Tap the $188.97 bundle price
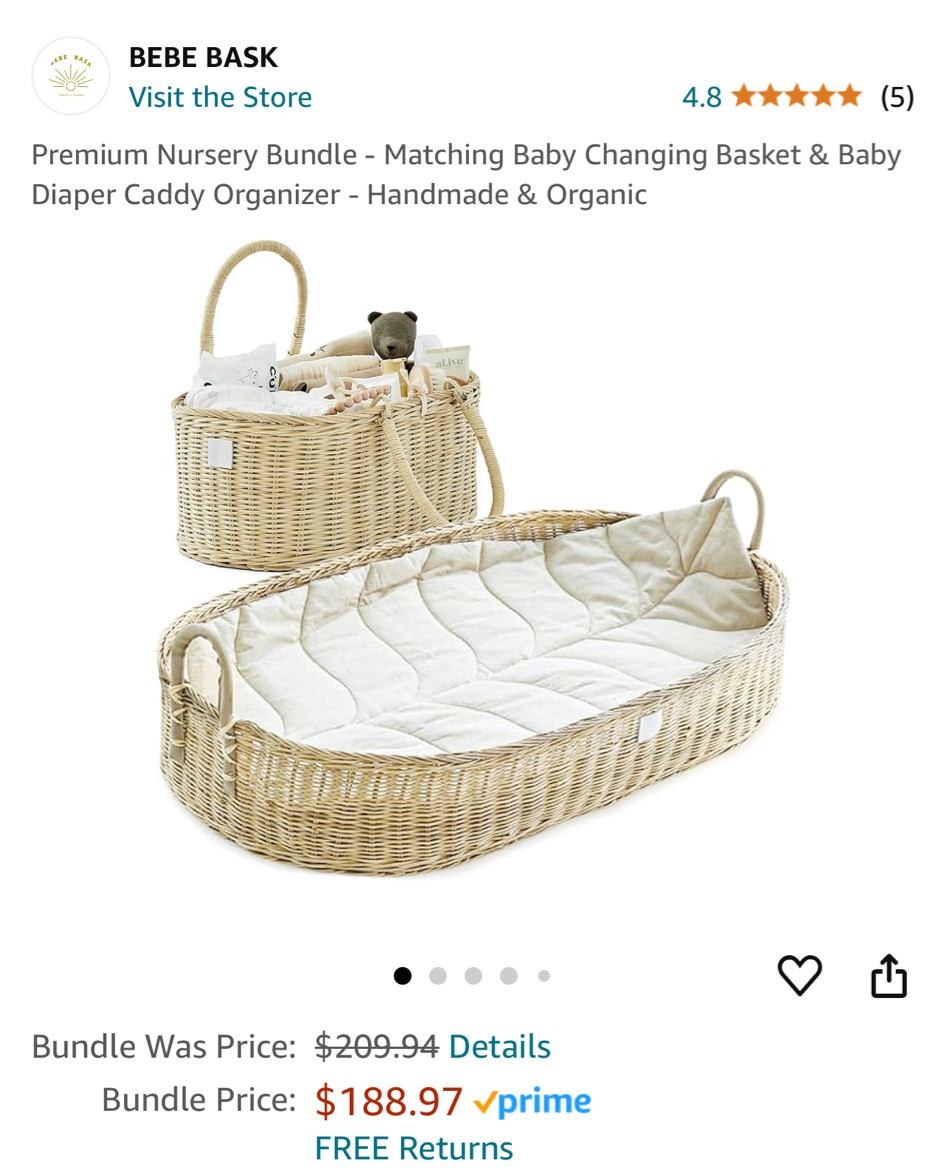 click(388, 1101)
